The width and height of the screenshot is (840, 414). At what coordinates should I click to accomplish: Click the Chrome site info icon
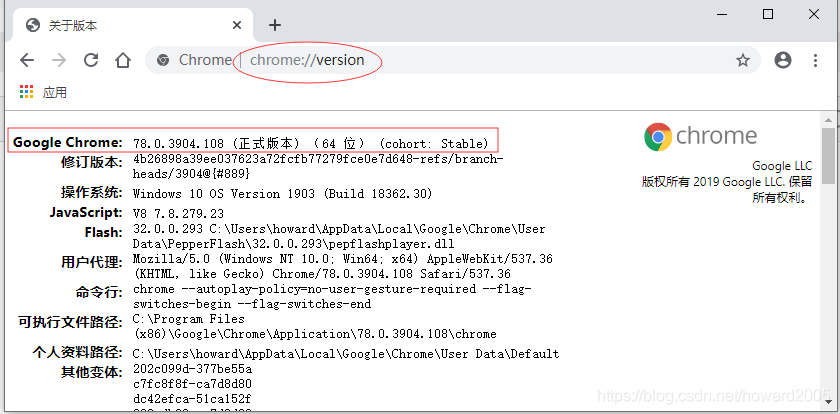point(163,60)
